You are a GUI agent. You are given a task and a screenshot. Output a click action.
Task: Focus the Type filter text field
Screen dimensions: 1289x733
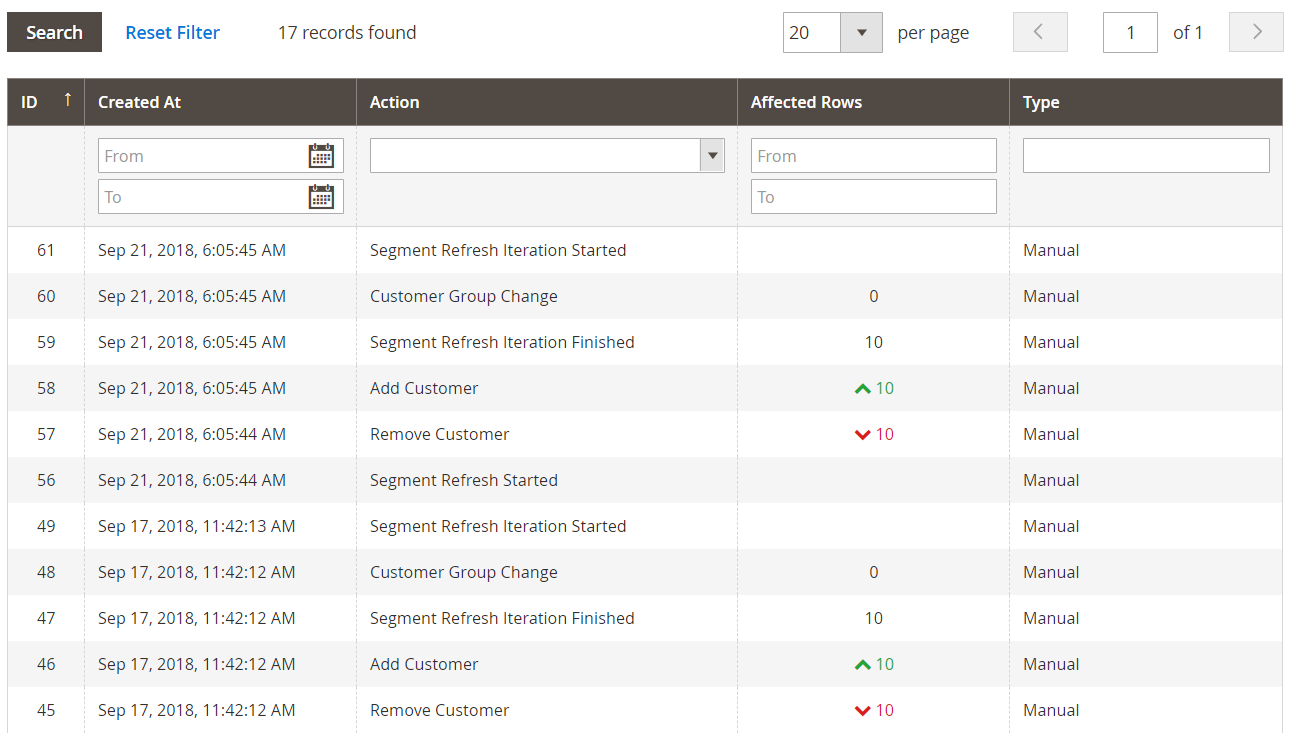pyautogui.click(x=1146, y=156)
